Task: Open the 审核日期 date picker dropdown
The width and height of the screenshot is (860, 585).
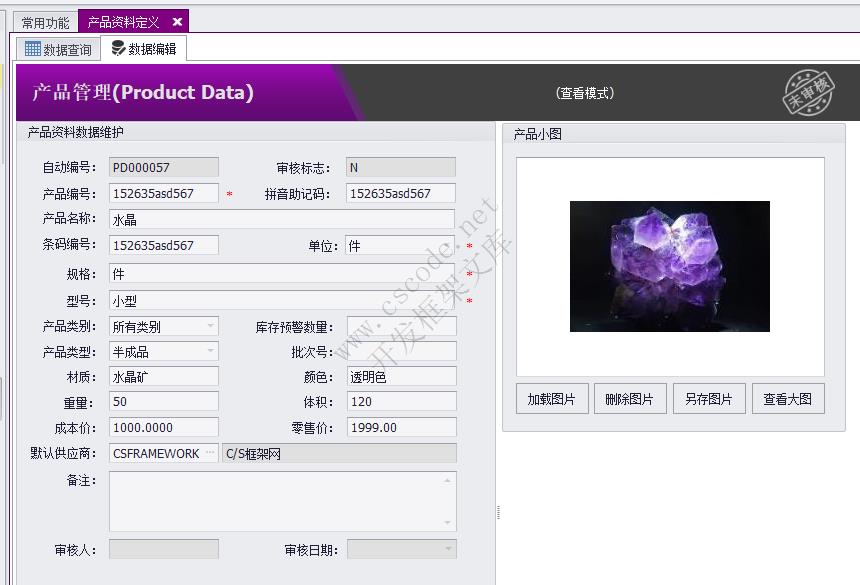Action: [x=448, y=548]
